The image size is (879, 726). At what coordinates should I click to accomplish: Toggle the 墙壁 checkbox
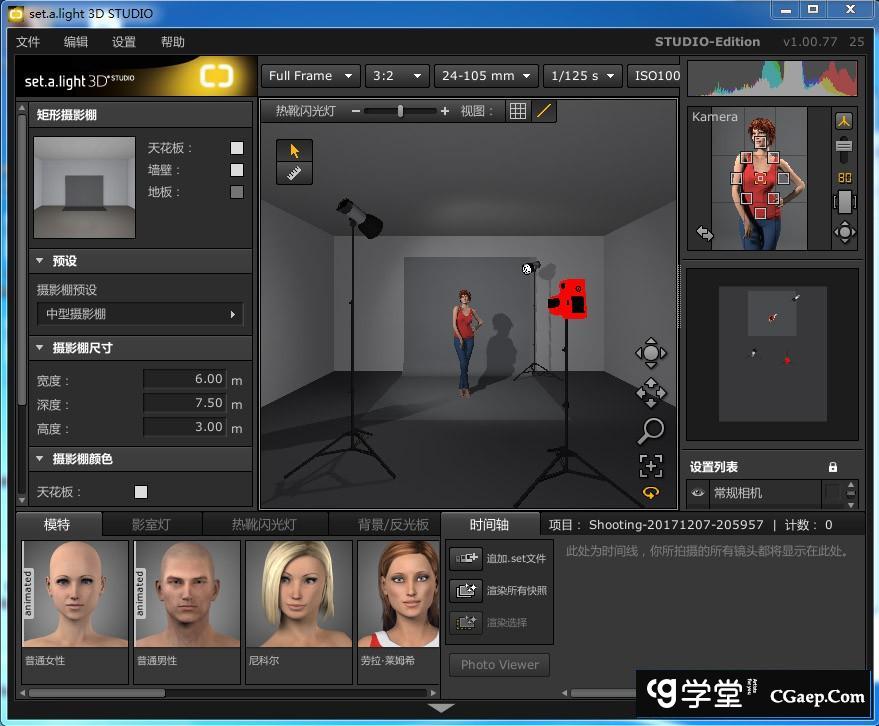pyautogui.click(x=237, y=170)
